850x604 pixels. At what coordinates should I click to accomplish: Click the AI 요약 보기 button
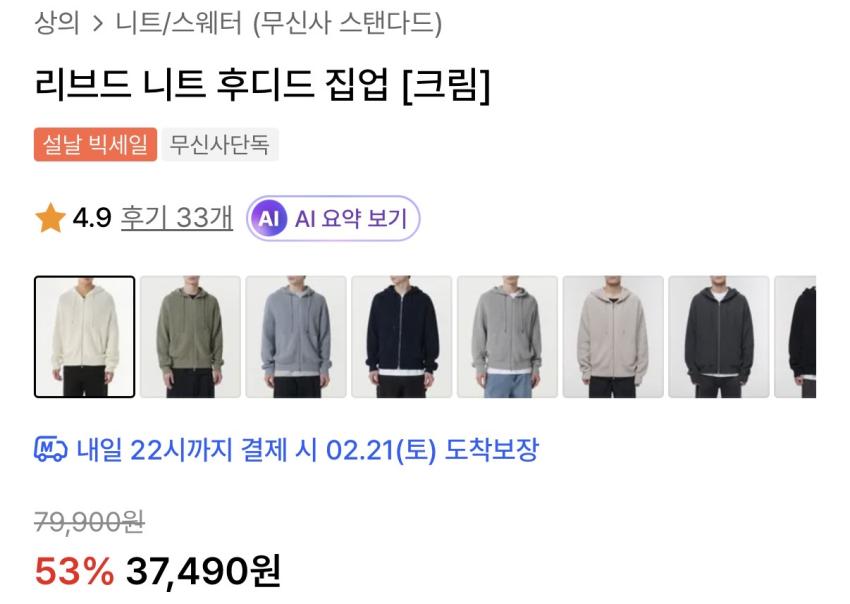333,218
